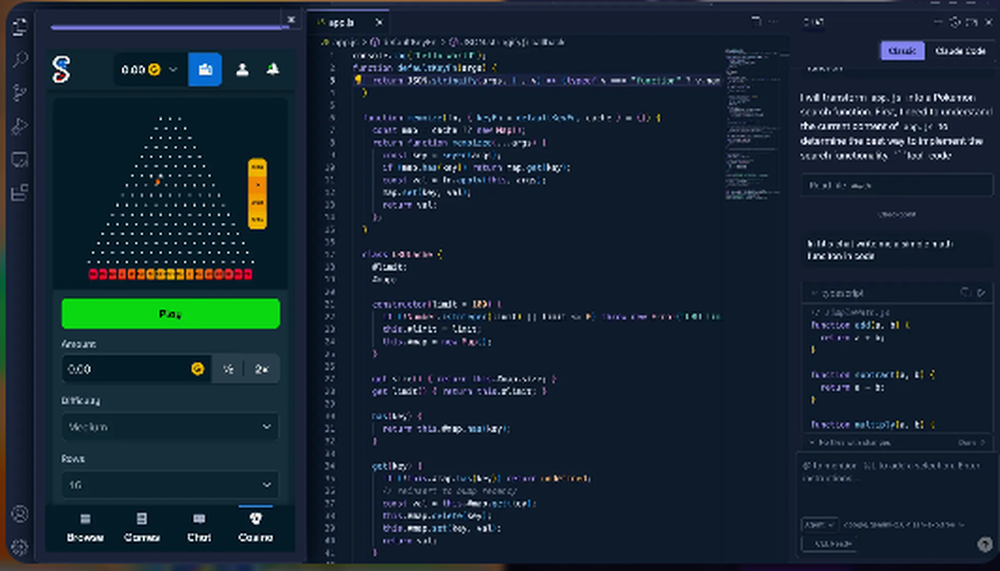
Task: Switch to the Casino tab at the bottom
Action: (x=256, y=528)
